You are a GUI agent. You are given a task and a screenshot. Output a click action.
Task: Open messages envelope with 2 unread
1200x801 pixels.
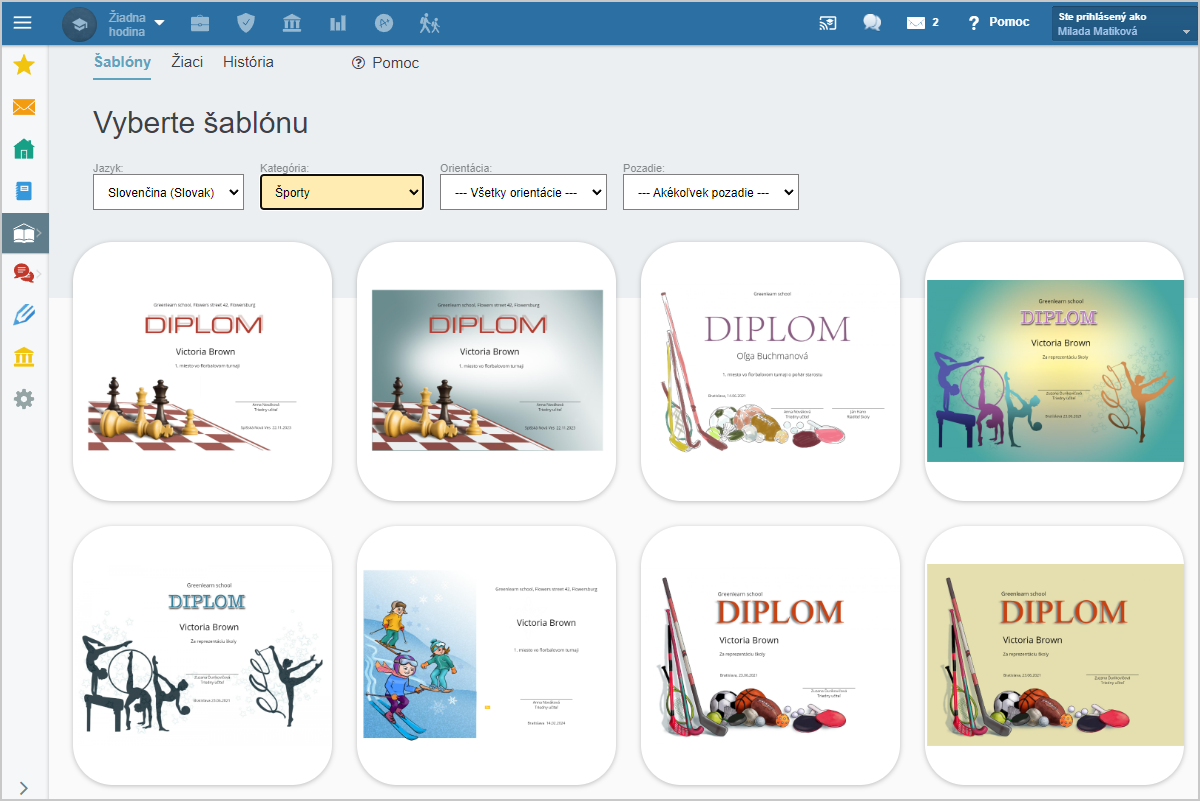(x=921, y=23)
